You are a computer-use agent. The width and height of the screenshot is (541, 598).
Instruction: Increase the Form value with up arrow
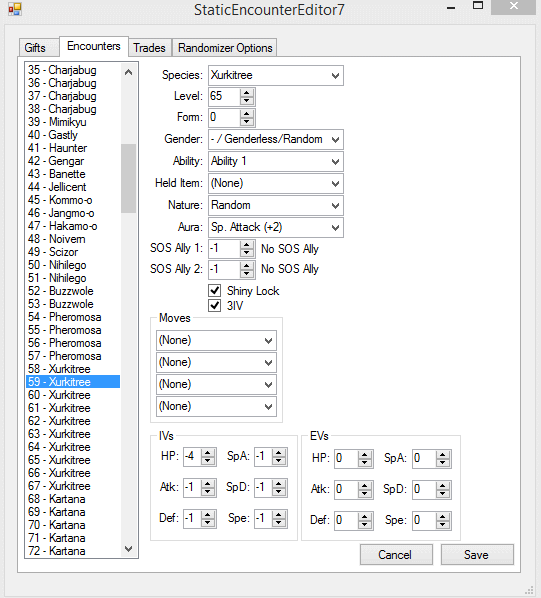click(247, 113)
